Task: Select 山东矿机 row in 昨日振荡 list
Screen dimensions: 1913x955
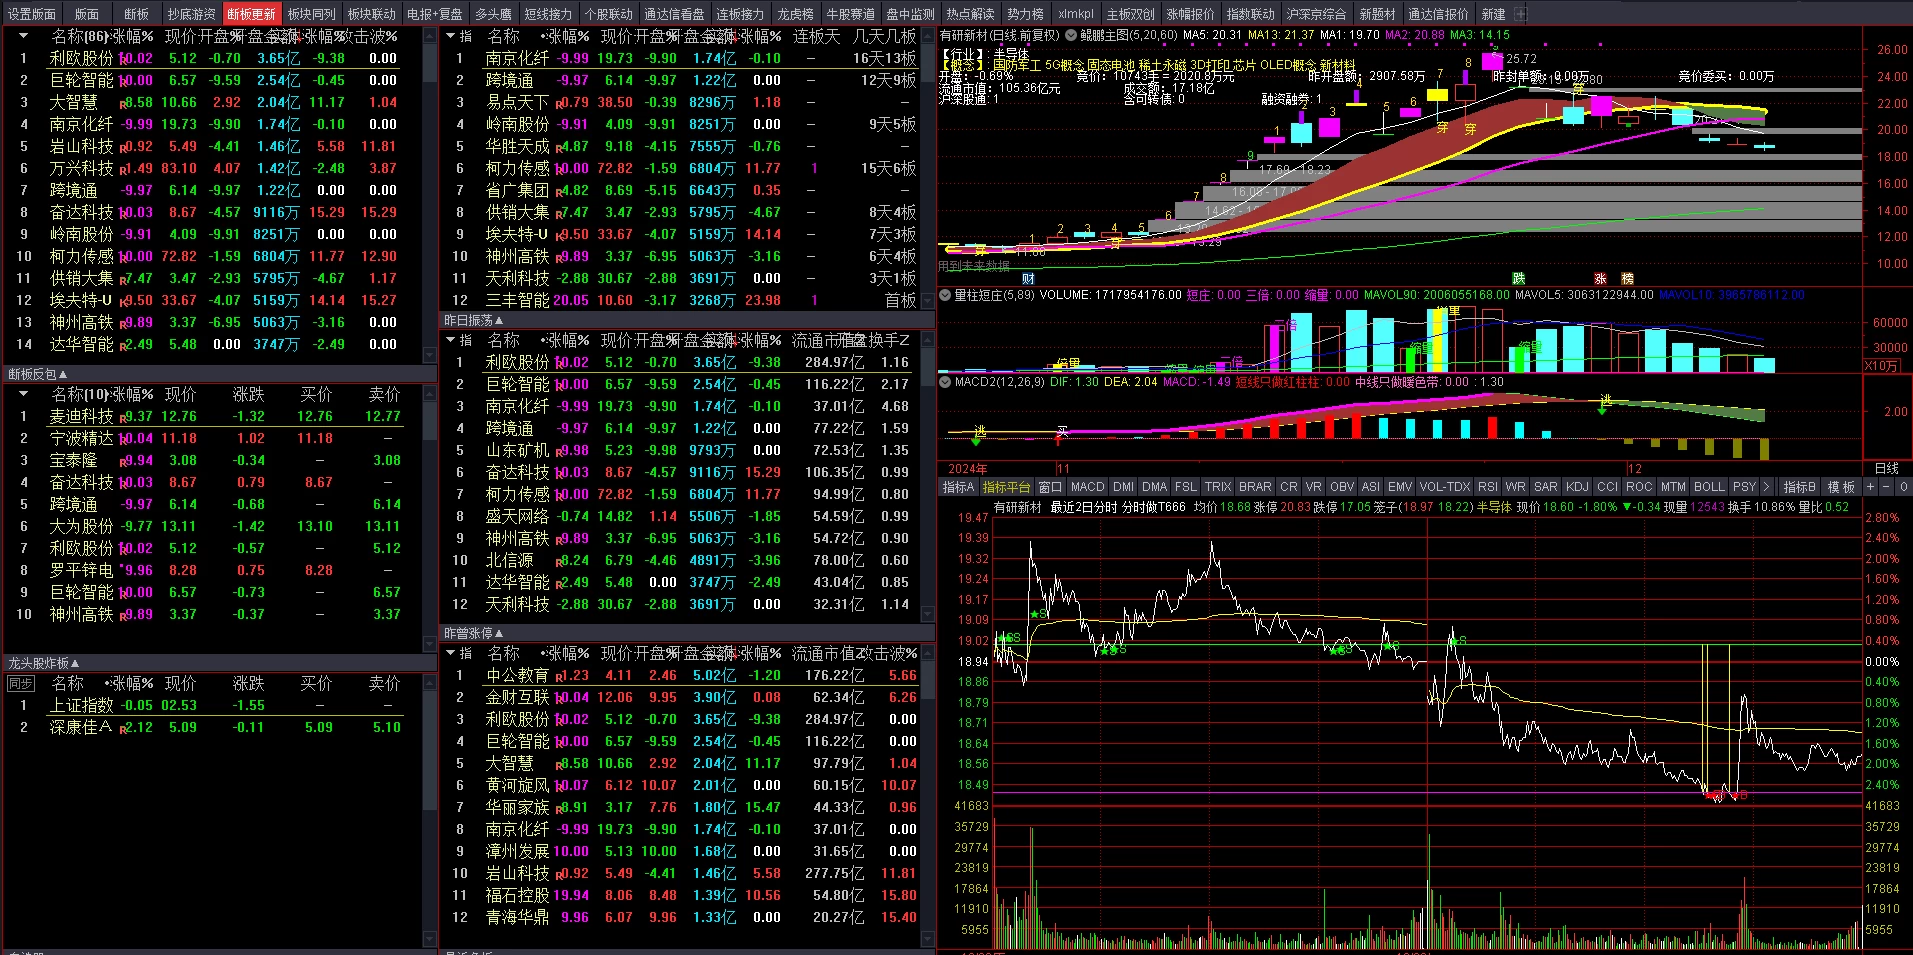Action: 680,450
